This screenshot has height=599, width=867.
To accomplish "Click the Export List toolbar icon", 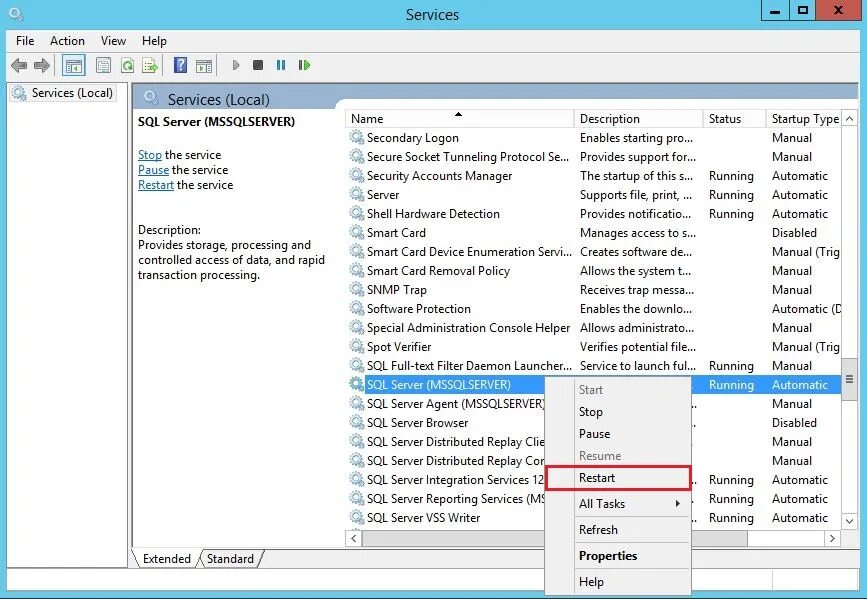I will pyautogui.click(x=150, y=66).
